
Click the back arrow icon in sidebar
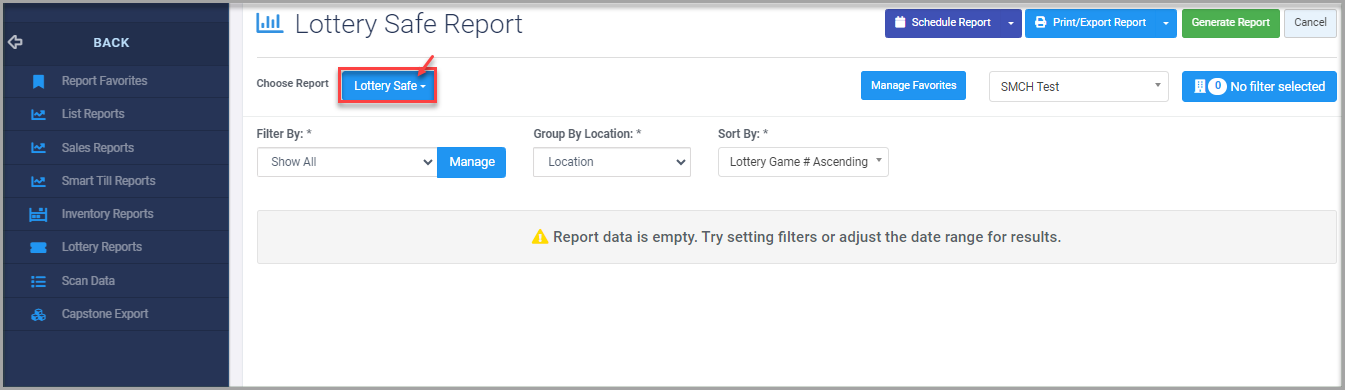click(15, 42)
